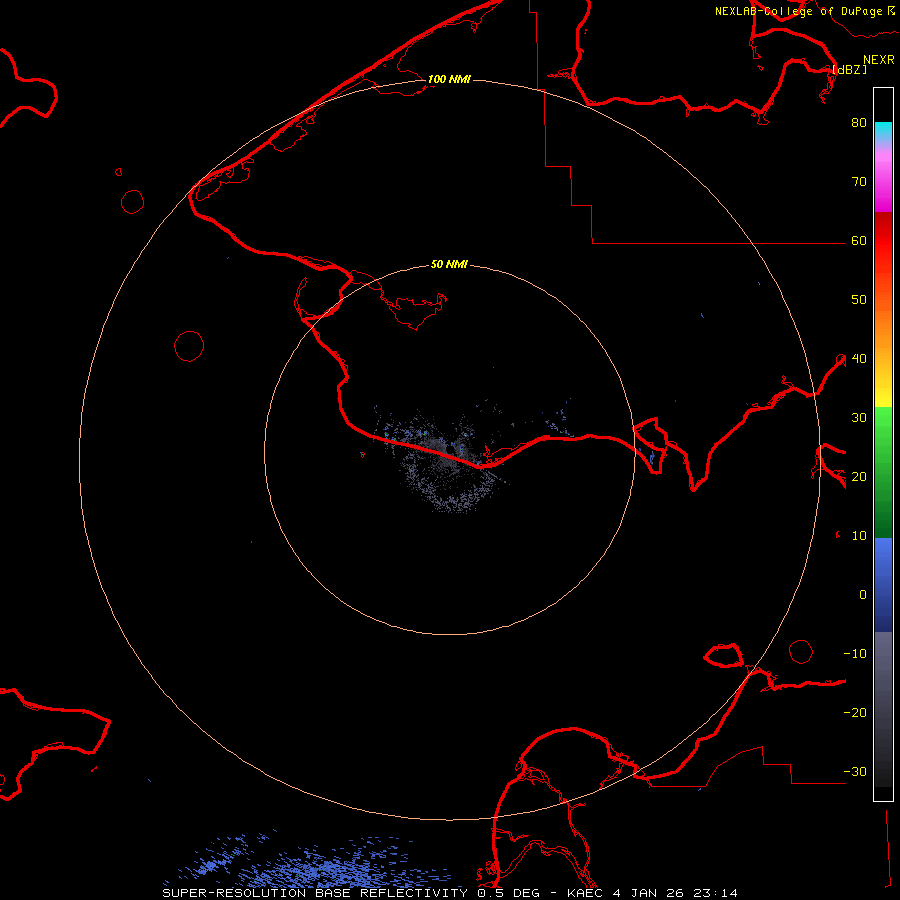Click the -10 value on the dBZ scale
Viewport: 900px width, 900px height.
(855, 654)
